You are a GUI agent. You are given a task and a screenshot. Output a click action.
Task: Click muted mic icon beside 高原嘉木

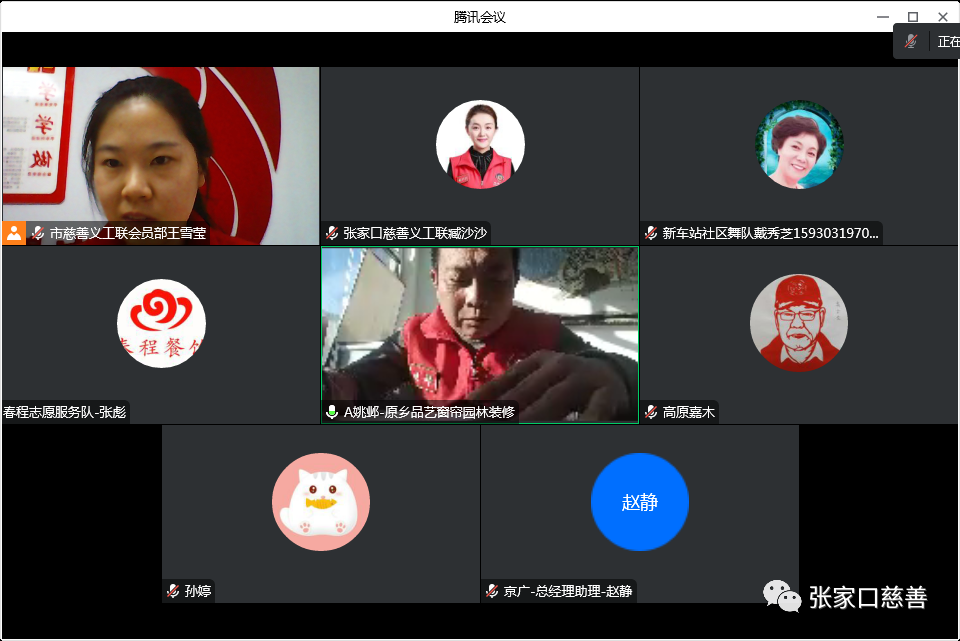click(652, 412)
